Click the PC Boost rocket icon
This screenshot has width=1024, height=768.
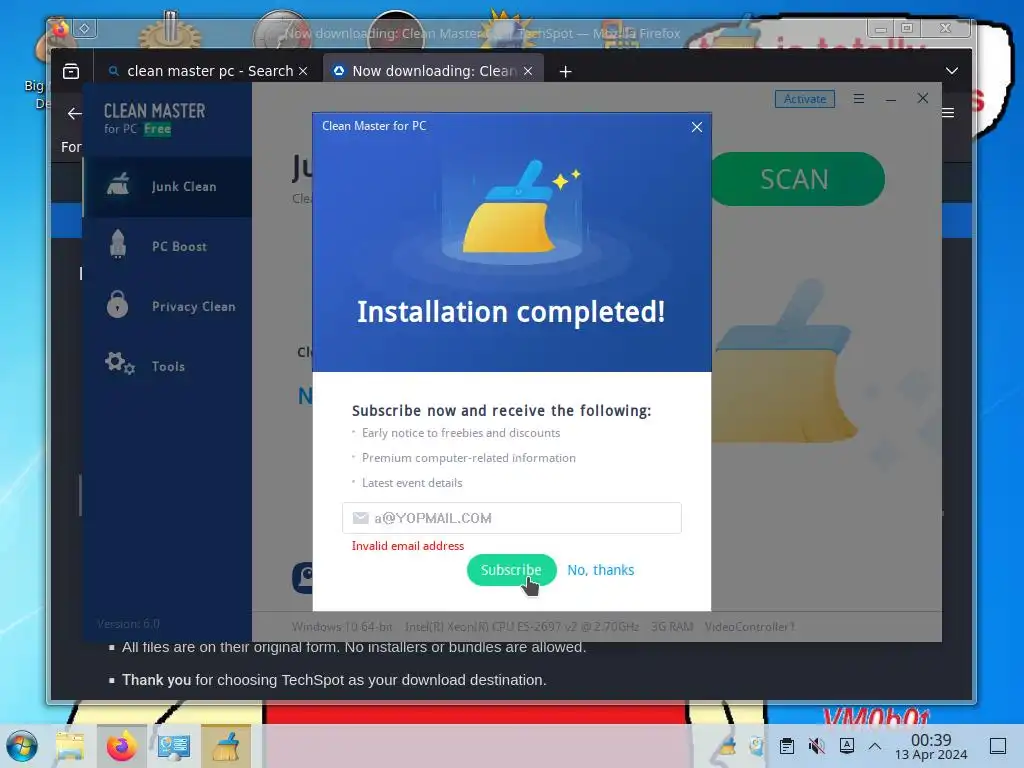click(x=118, y=245)
